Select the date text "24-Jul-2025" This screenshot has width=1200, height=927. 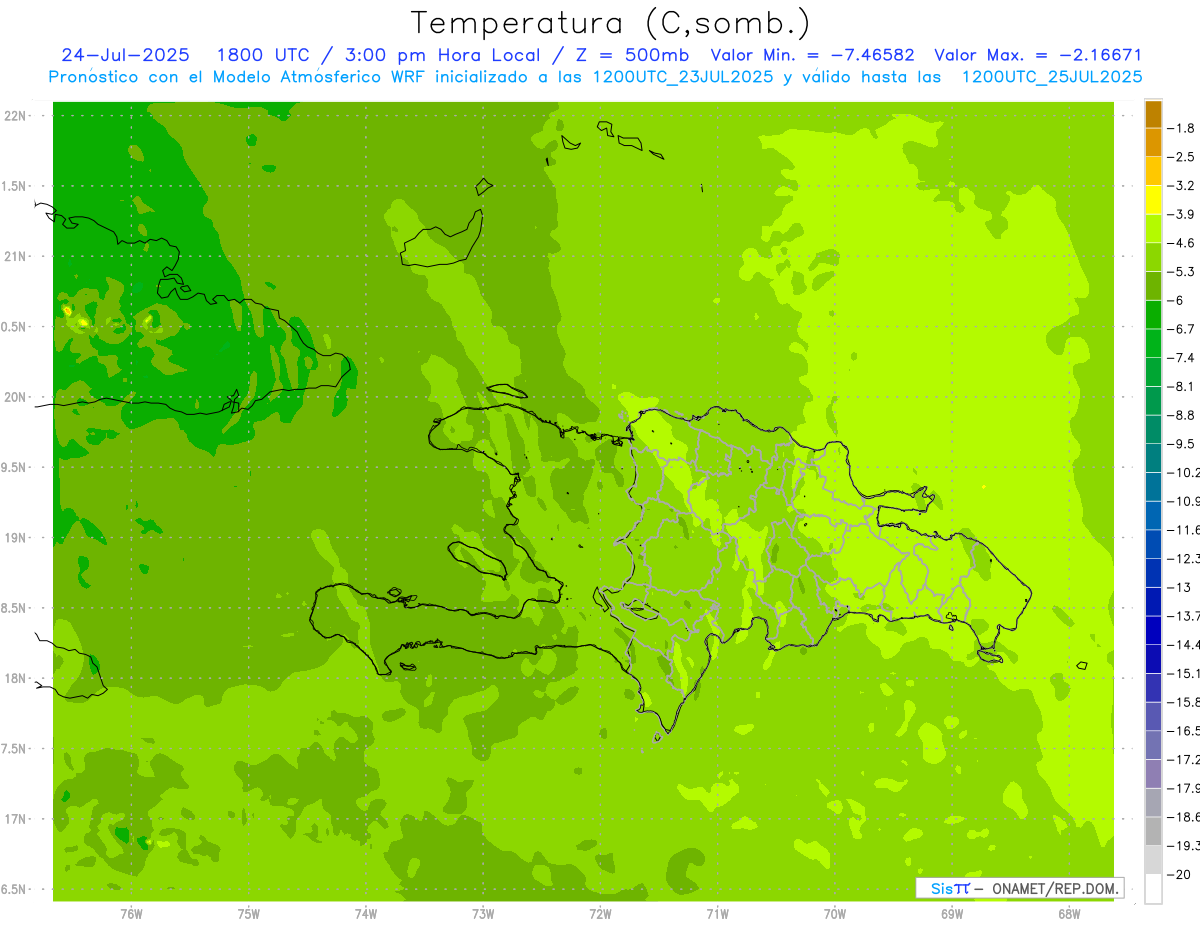pyautogui.click(x=124, y=55)
